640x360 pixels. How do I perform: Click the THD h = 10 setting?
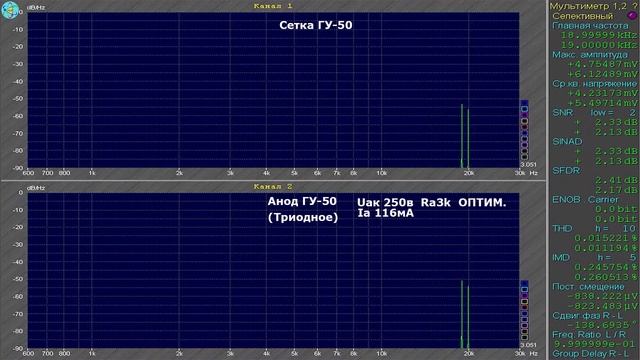tap(594, 229)
